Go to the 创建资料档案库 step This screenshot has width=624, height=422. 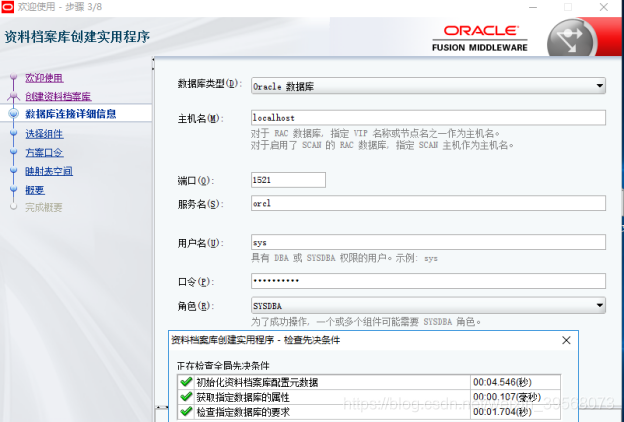tap(58, 96)
